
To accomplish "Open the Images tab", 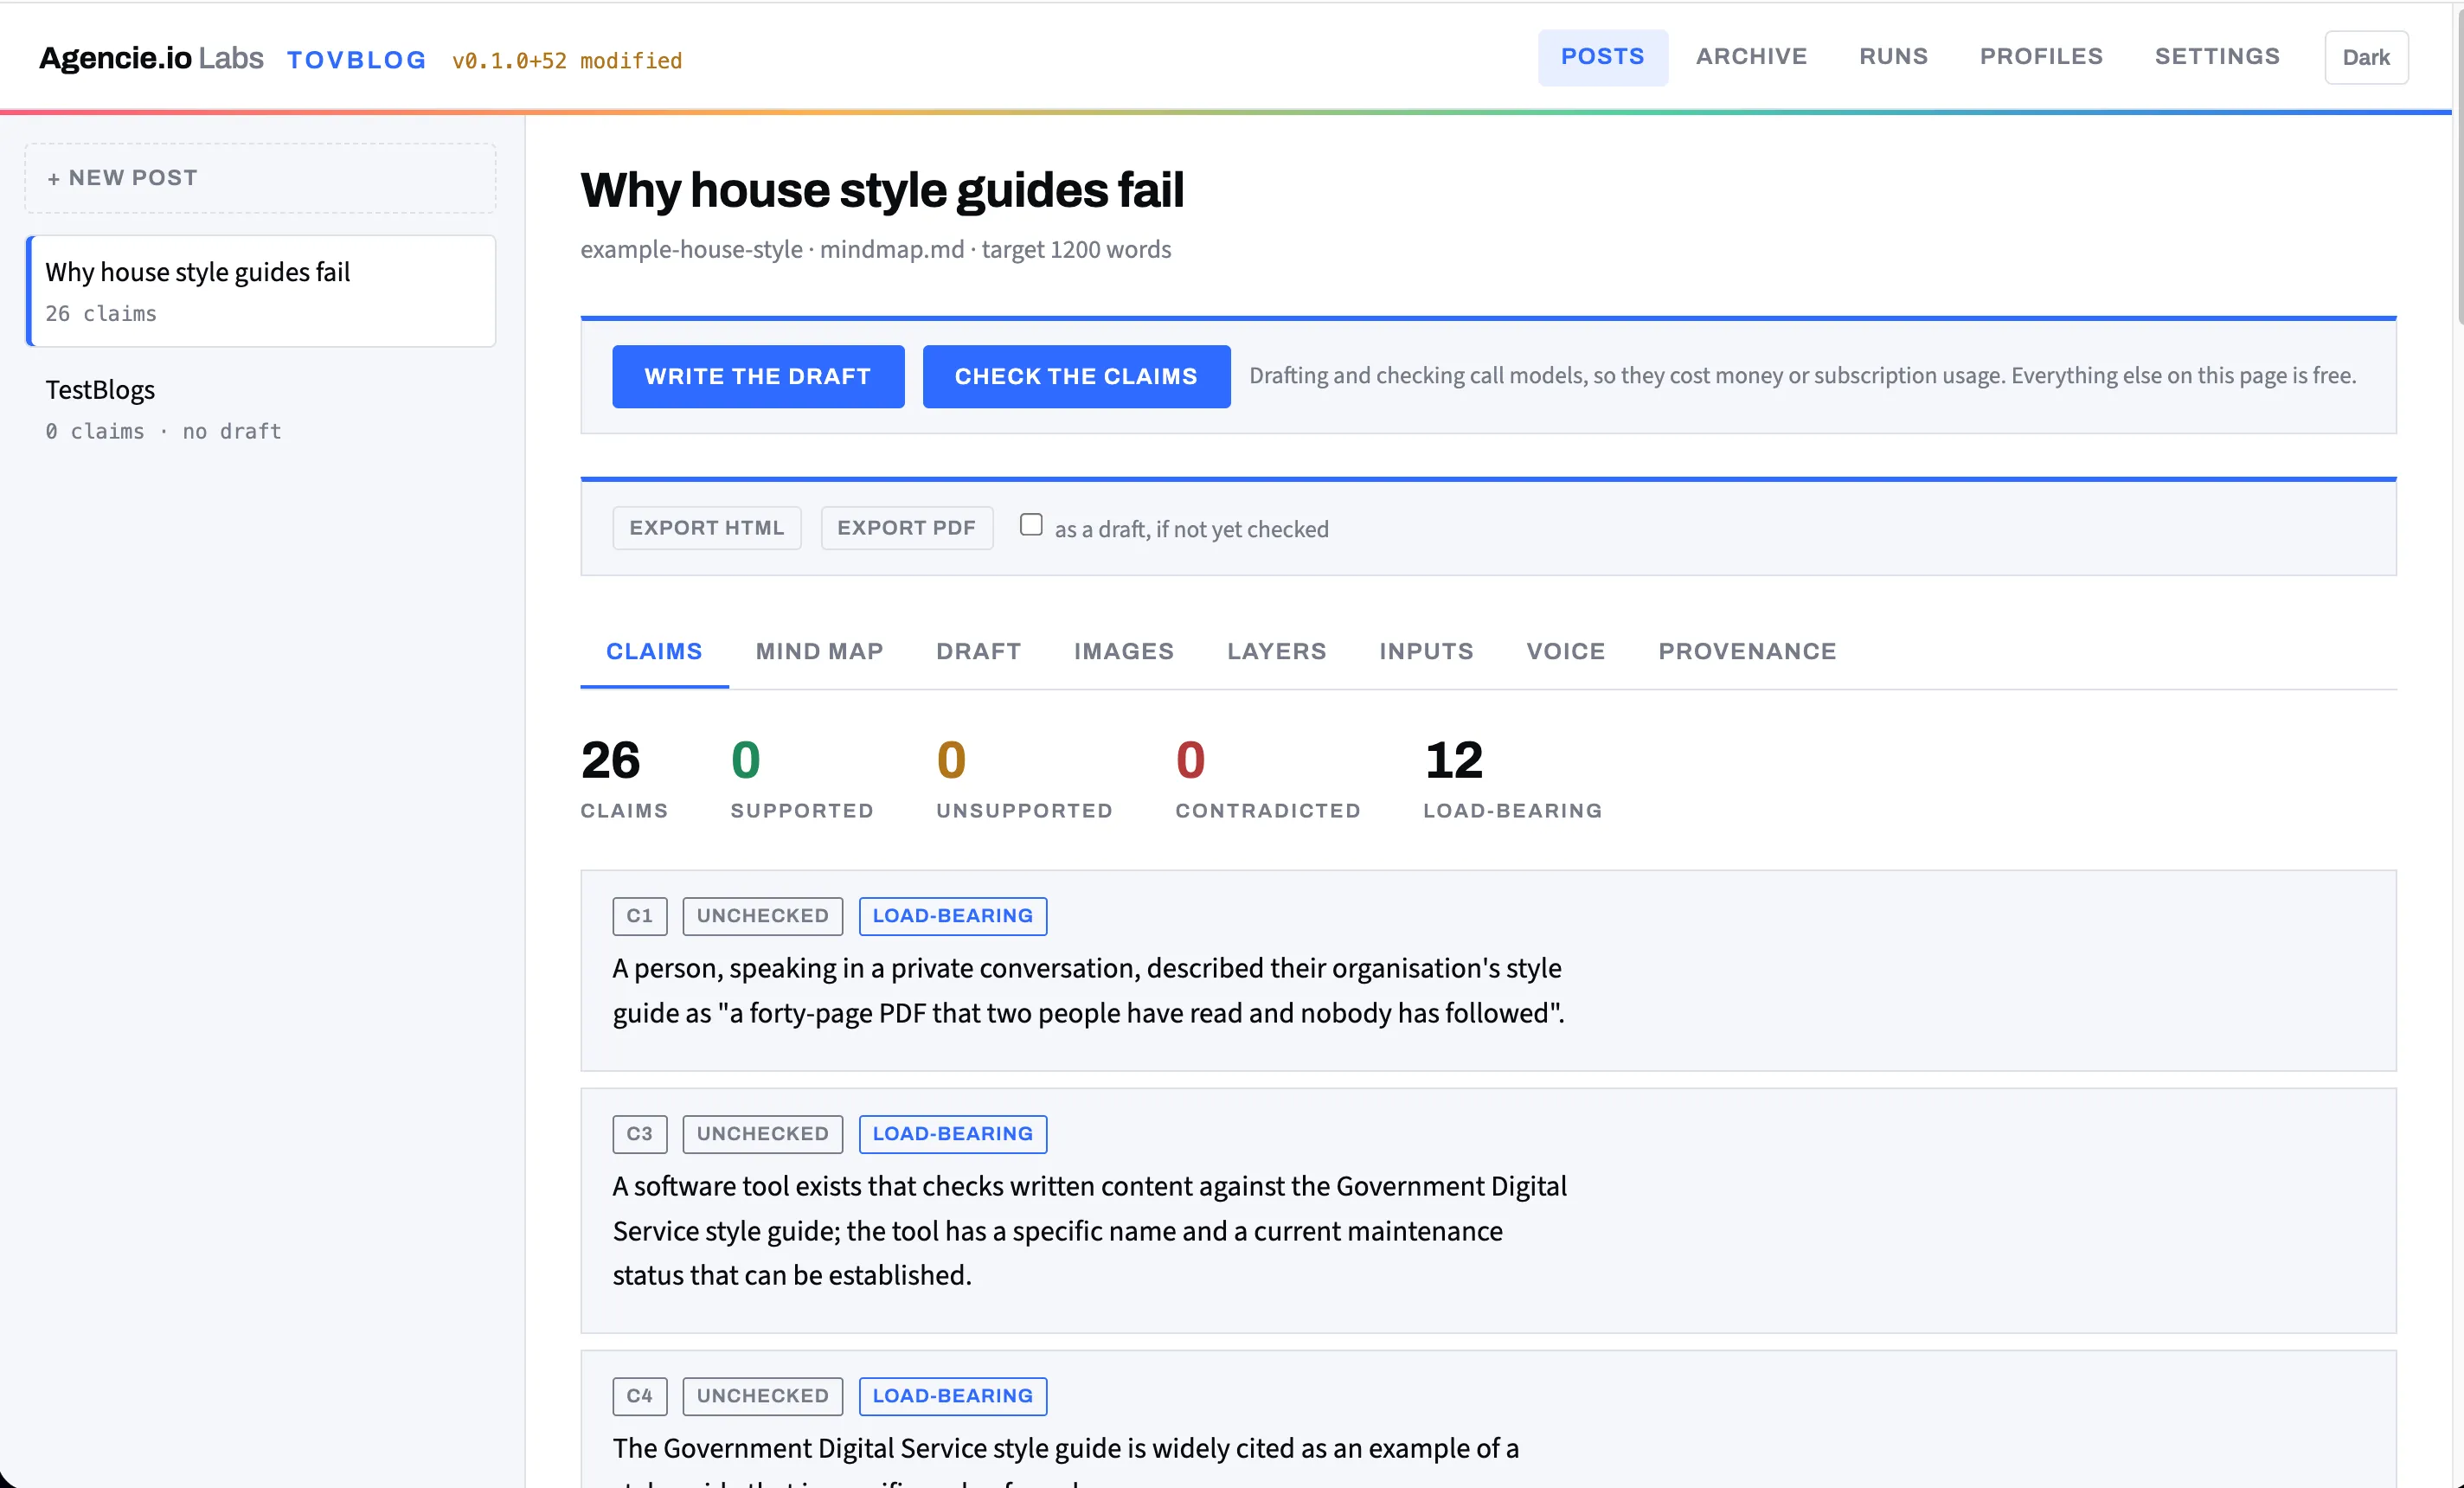I will click(1124, 652).
